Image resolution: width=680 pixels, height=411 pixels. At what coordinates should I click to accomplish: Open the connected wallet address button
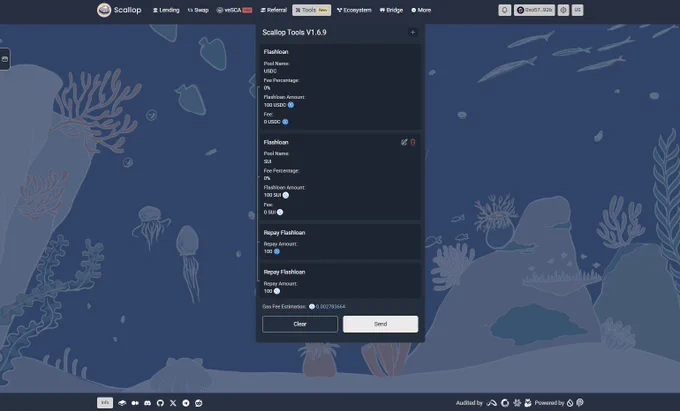pyautogui.click(x=534, y=10)
